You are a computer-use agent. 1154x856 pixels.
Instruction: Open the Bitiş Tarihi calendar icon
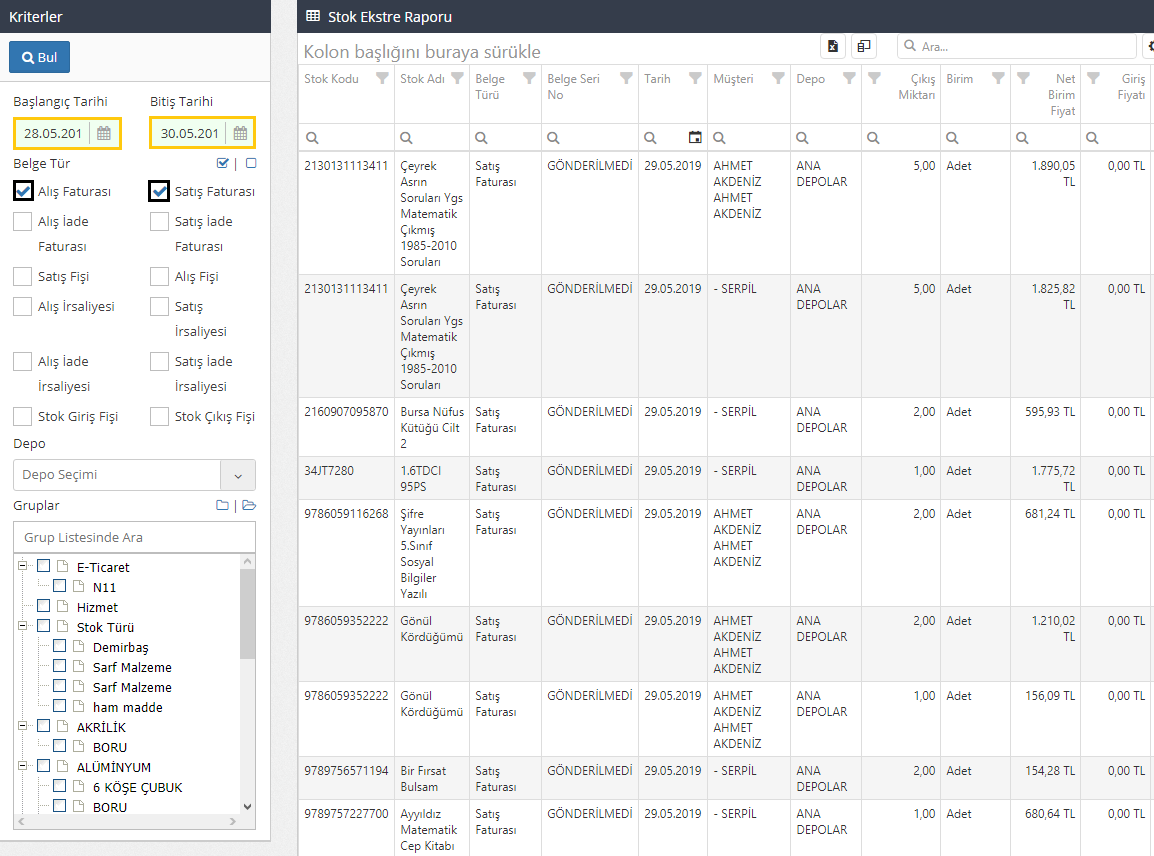coord(240,133)
